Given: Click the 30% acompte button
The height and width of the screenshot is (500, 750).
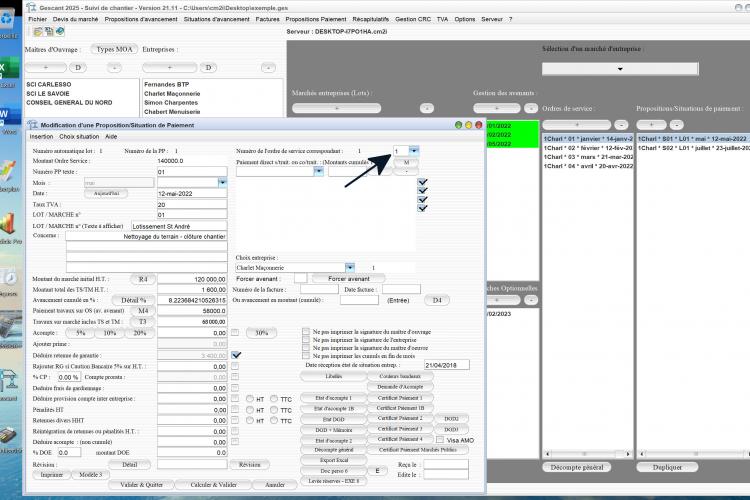Looking at the screenshot, I should click(x=262, y=333).
